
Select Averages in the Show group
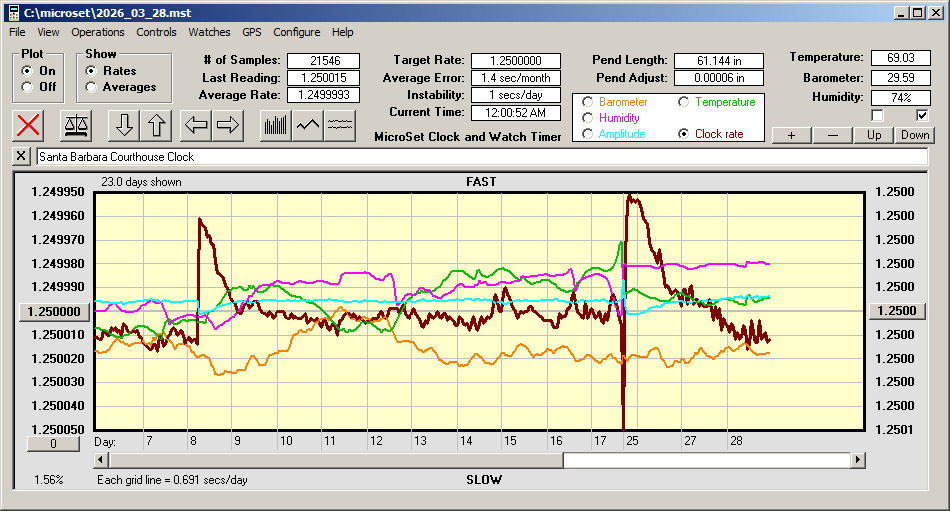[x=91, y=87]
